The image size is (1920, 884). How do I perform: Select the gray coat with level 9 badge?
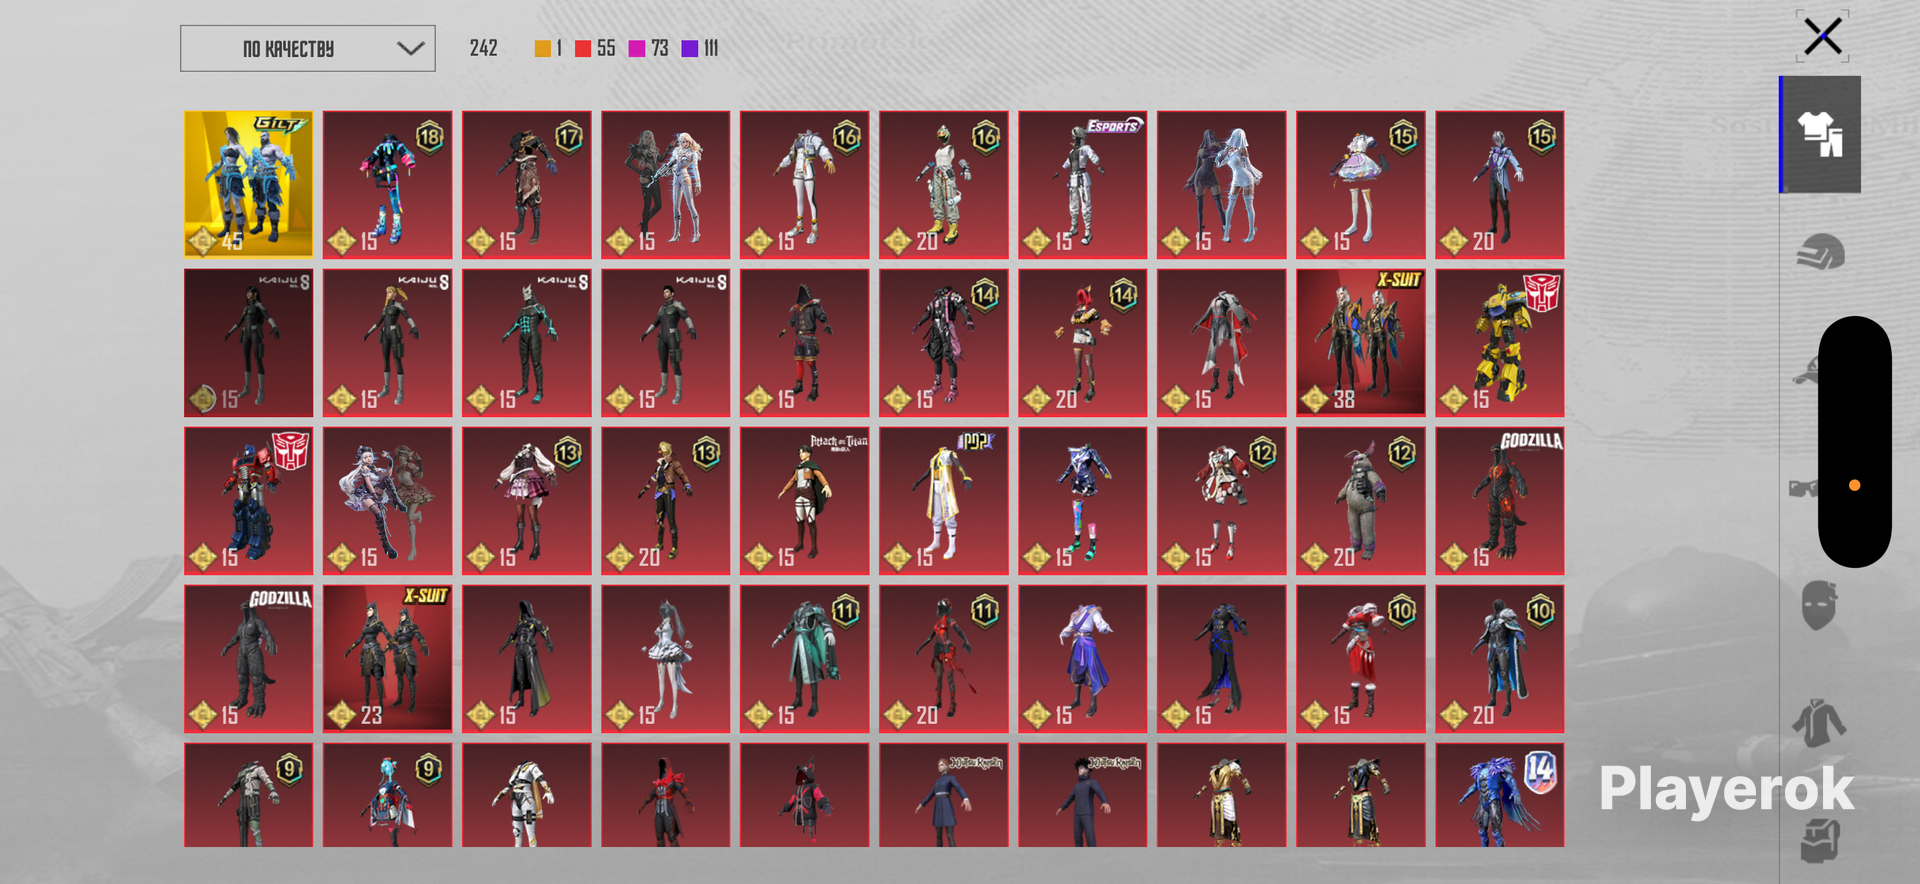pos(248,795)
